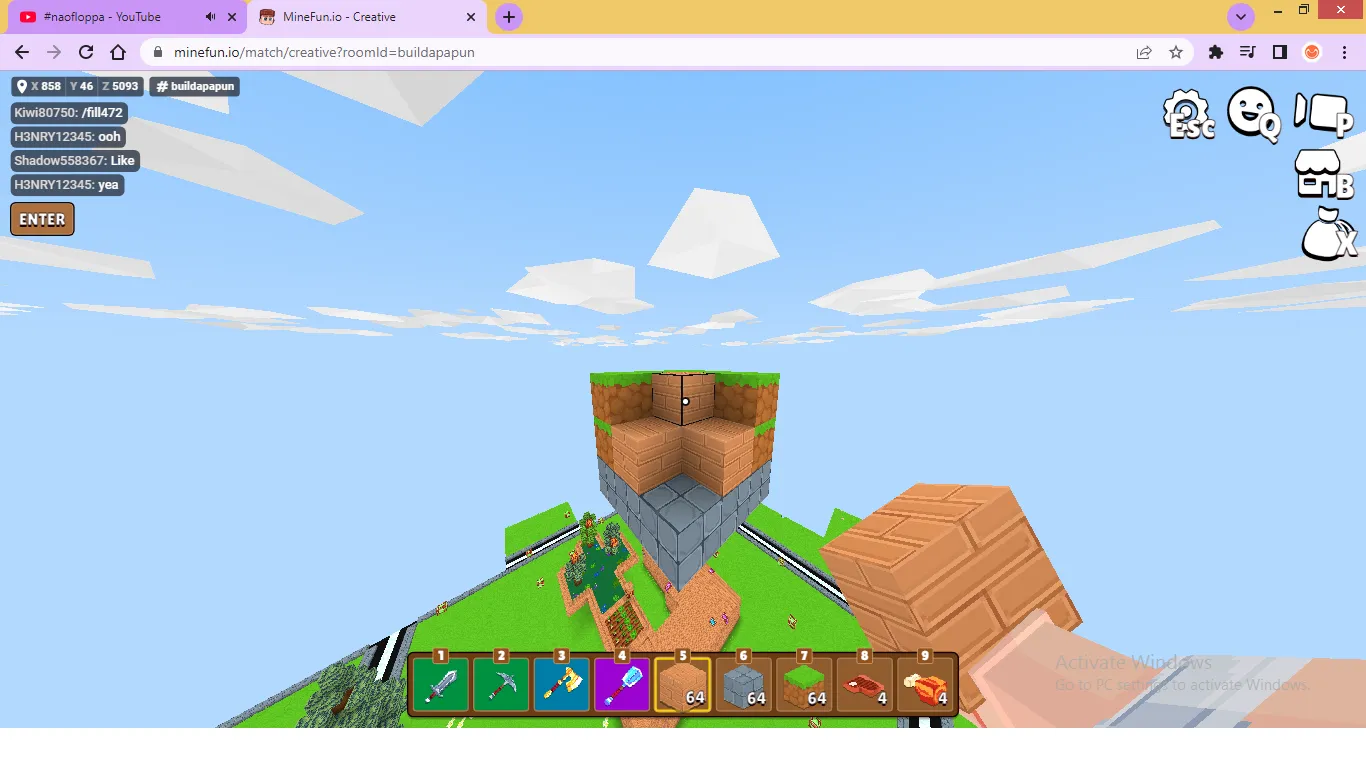Open the browser extensions puzzle menu
This screenshot has width=1366, height=774.
click(1216, 52)
